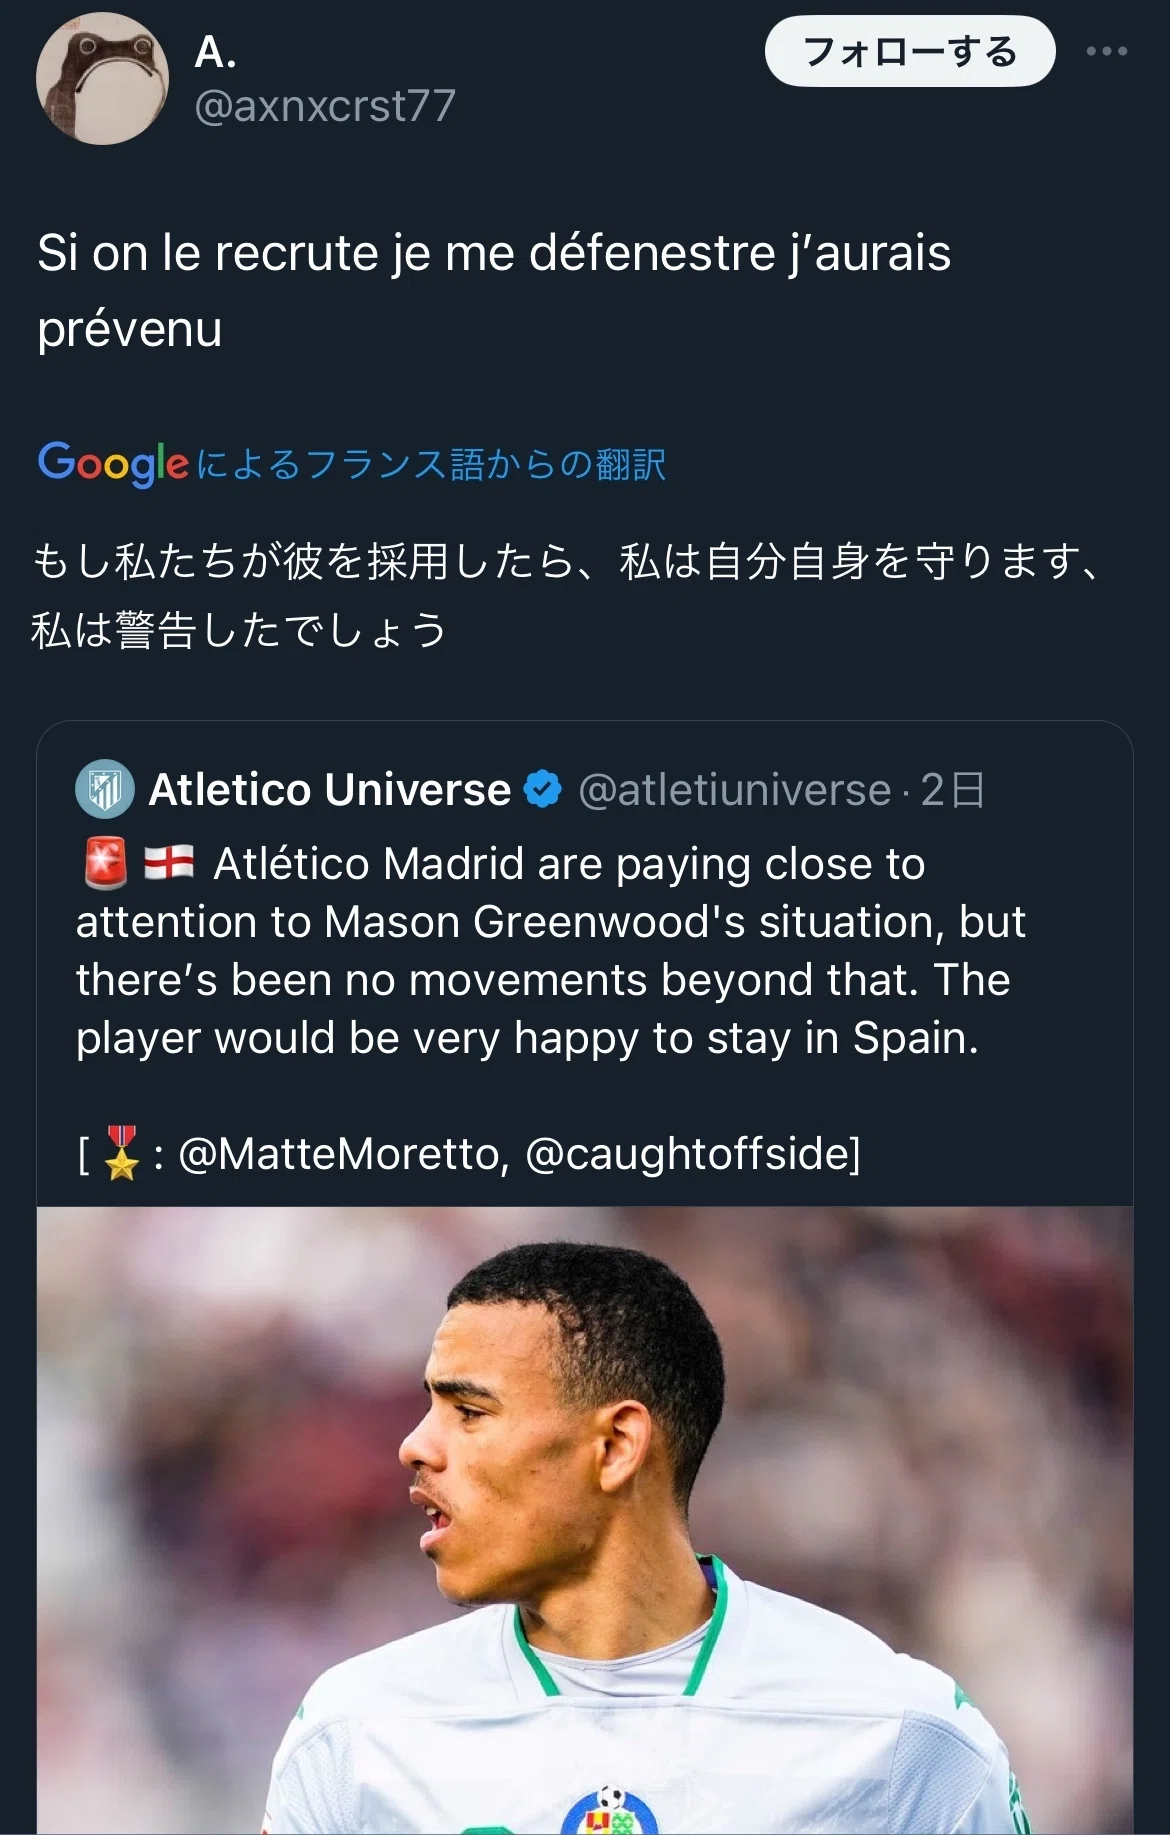Tap the 2日 timestamp on quoted tweet

[x=953, y=790]
